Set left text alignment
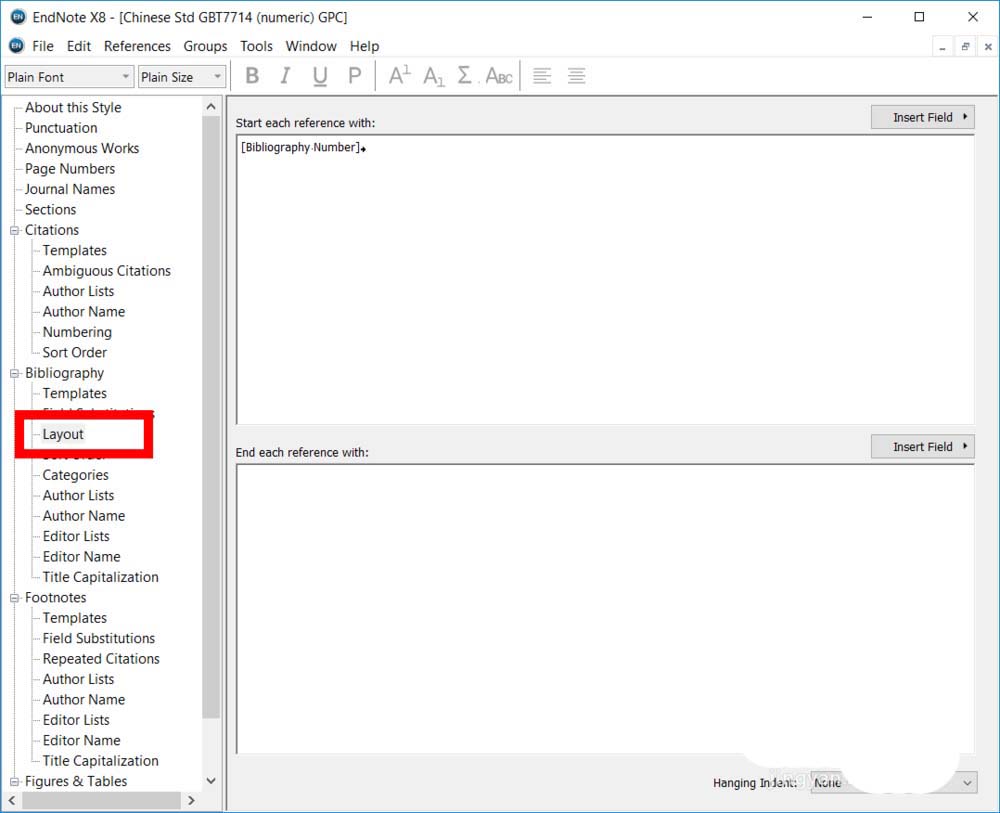This screenshot has width=1000, height=813. pyautogui.click(x=541, y=76)
